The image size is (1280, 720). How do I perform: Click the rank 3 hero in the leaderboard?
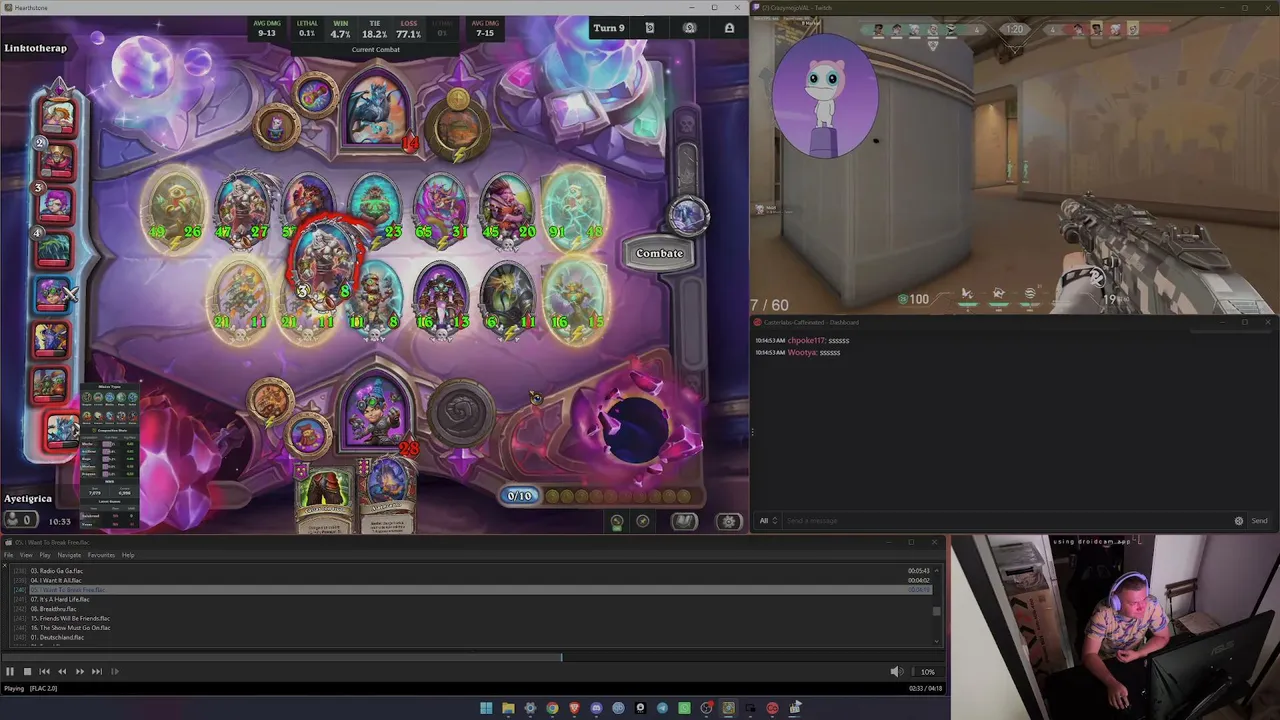(56, 204)
